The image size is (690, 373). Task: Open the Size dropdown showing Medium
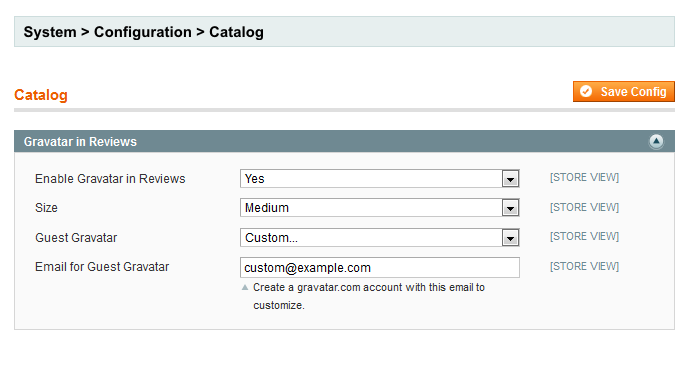[380, 208]
